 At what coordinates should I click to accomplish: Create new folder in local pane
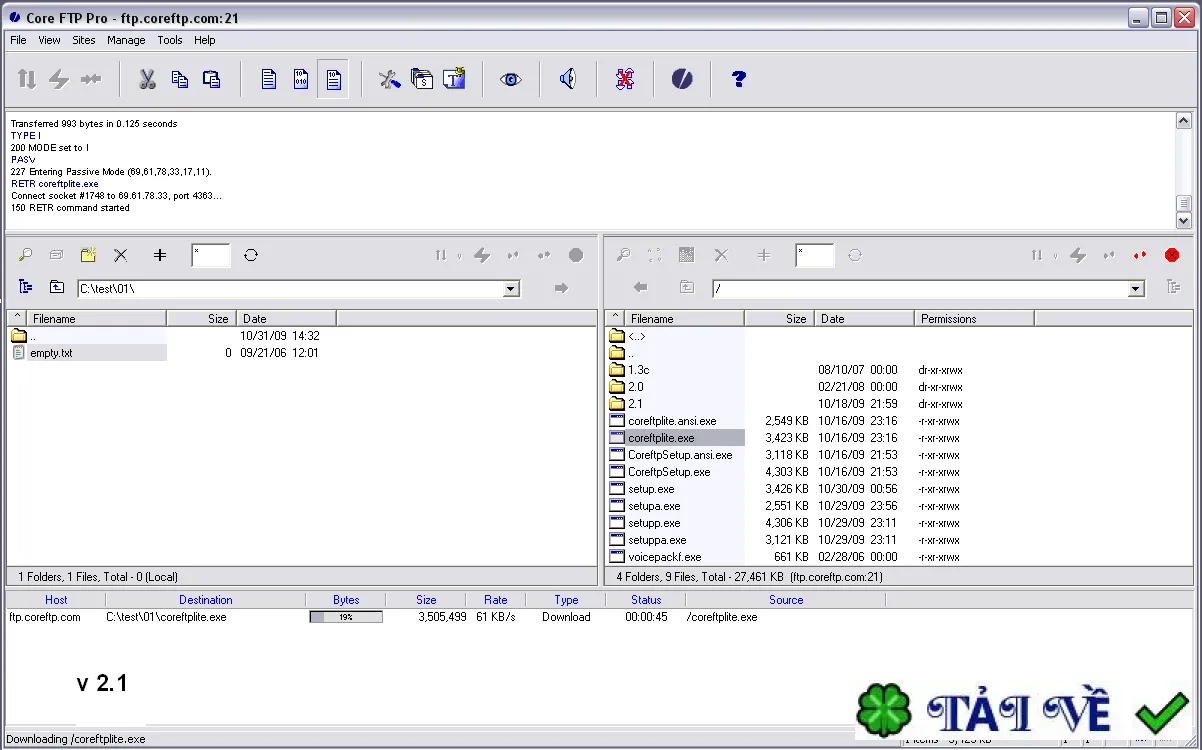88,256
